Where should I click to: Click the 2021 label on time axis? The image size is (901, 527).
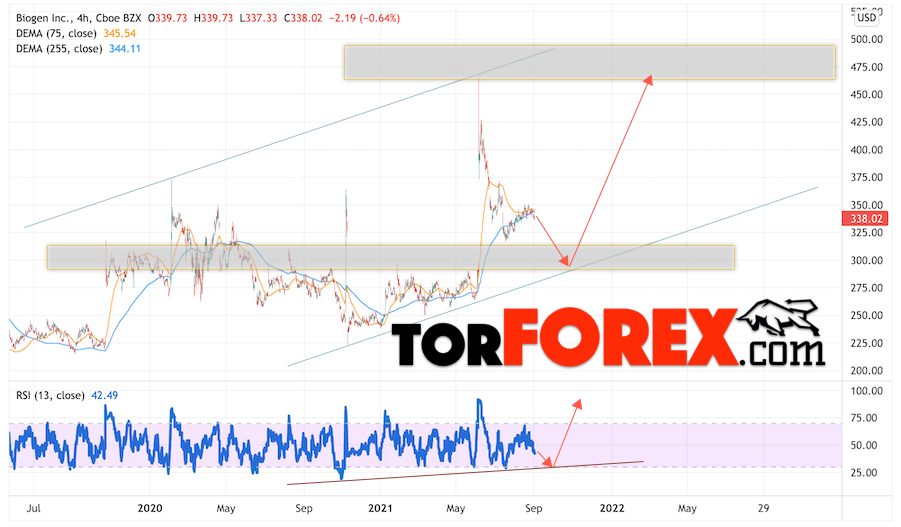380,508
